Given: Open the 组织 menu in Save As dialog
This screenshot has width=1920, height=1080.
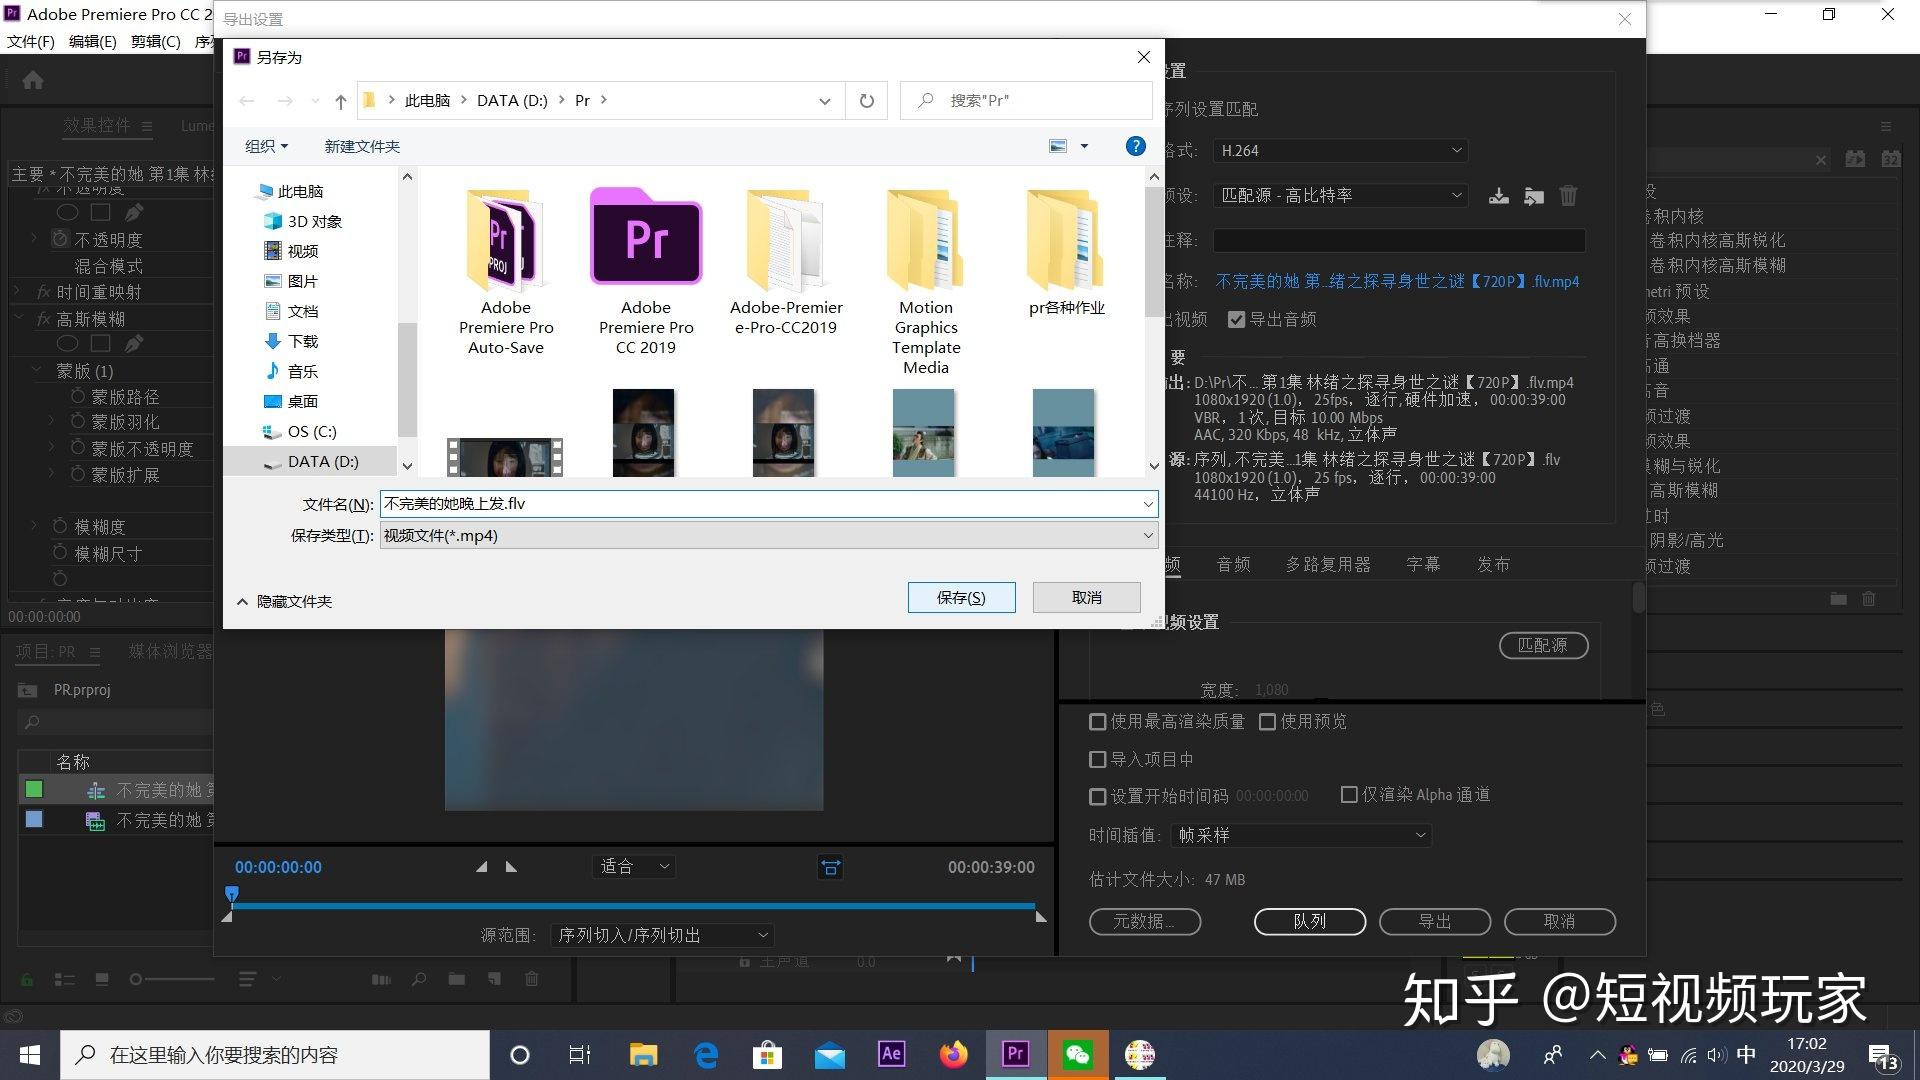Looking at the screenshot, I should (x=266, y=146).
